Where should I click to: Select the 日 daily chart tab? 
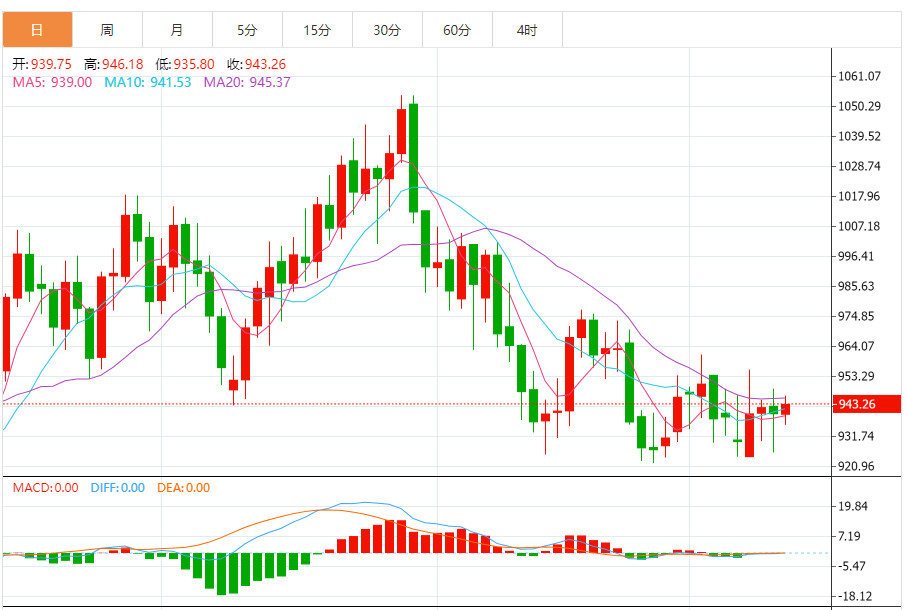pyautogui.click(x=38, y=30)
